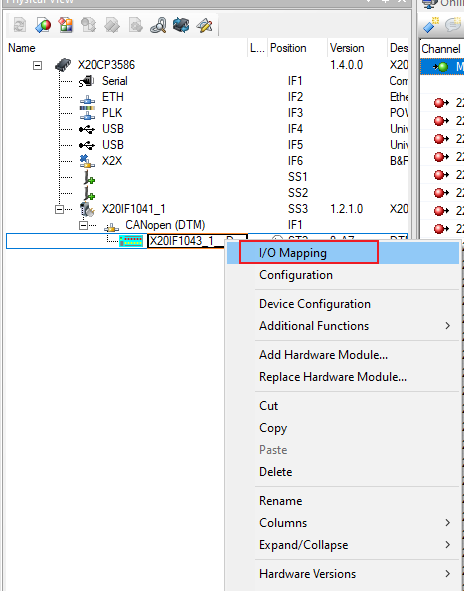Collapse the X20CP3586 tree node
Viewport: 464px width, 591px height.
(37, 65)
